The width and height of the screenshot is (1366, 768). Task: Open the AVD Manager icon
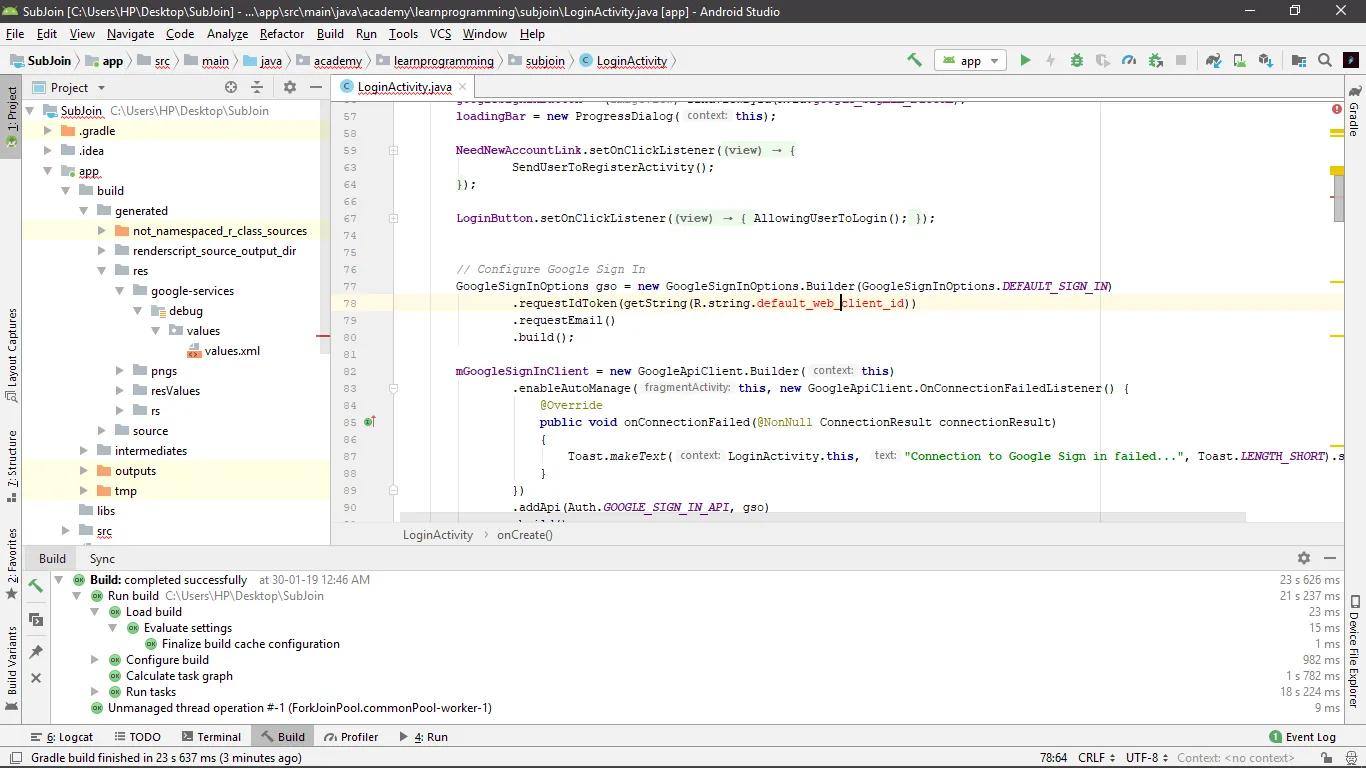(x=1239, y=61)
